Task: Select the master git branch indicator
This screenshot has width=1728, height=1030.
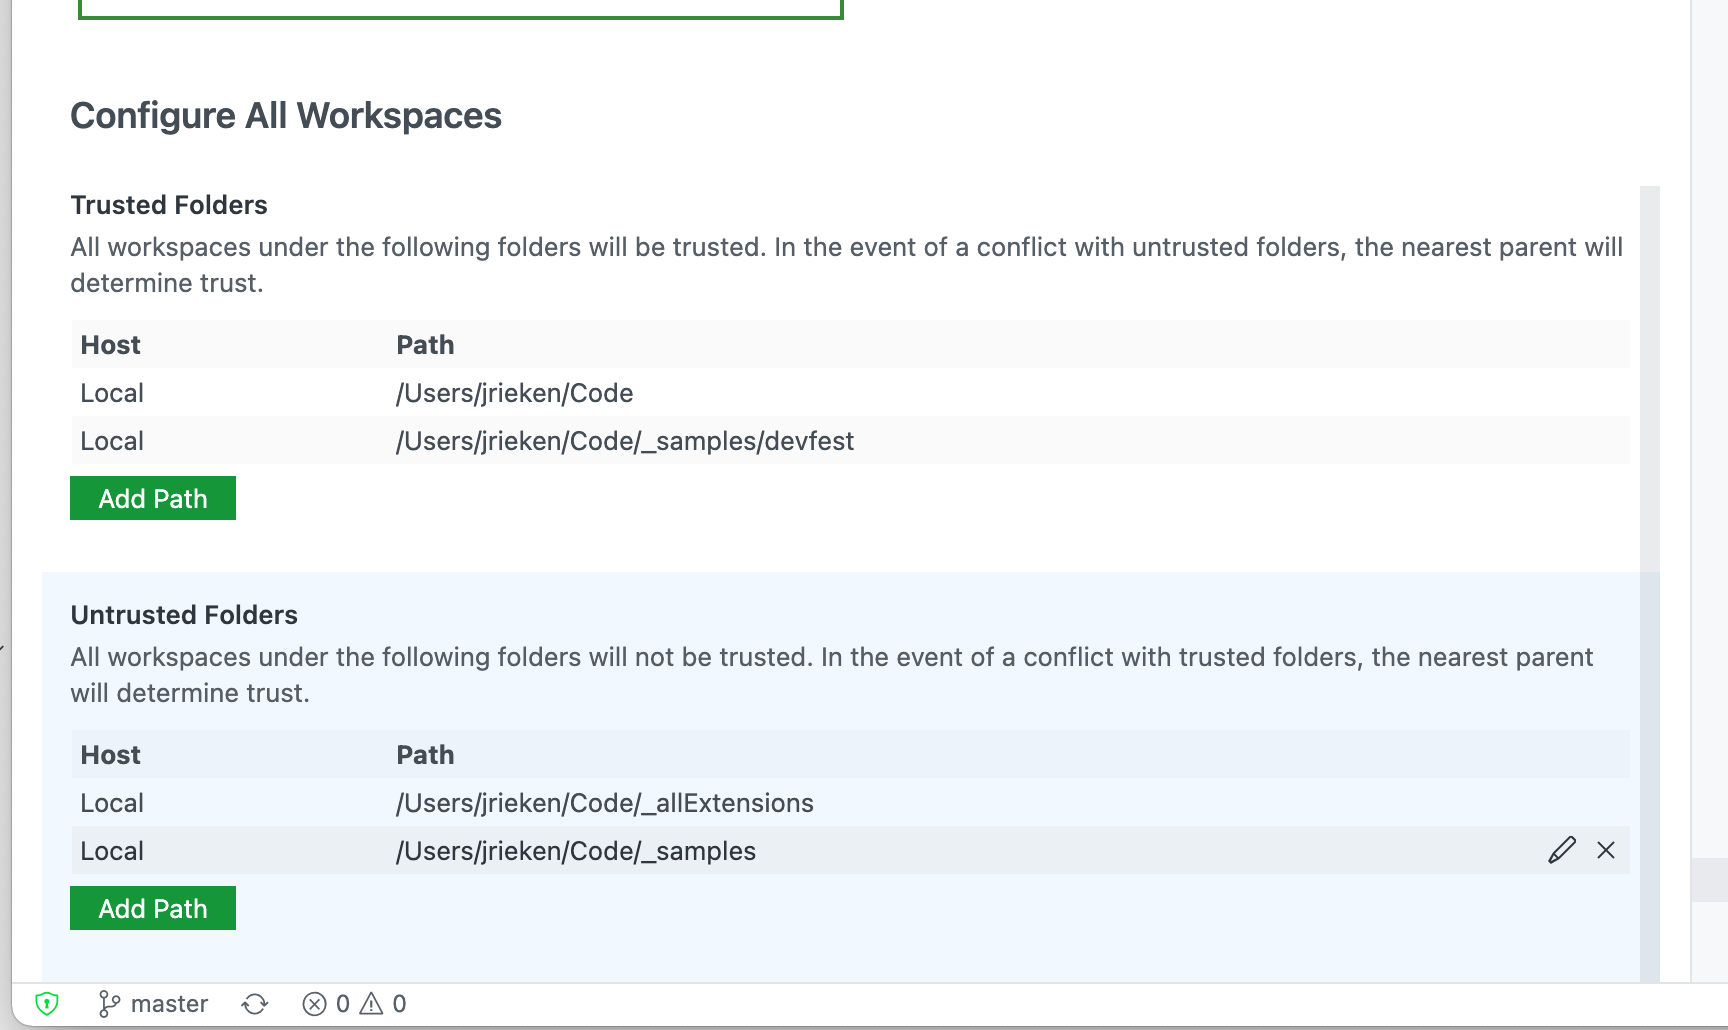Action: (152, 1003)
